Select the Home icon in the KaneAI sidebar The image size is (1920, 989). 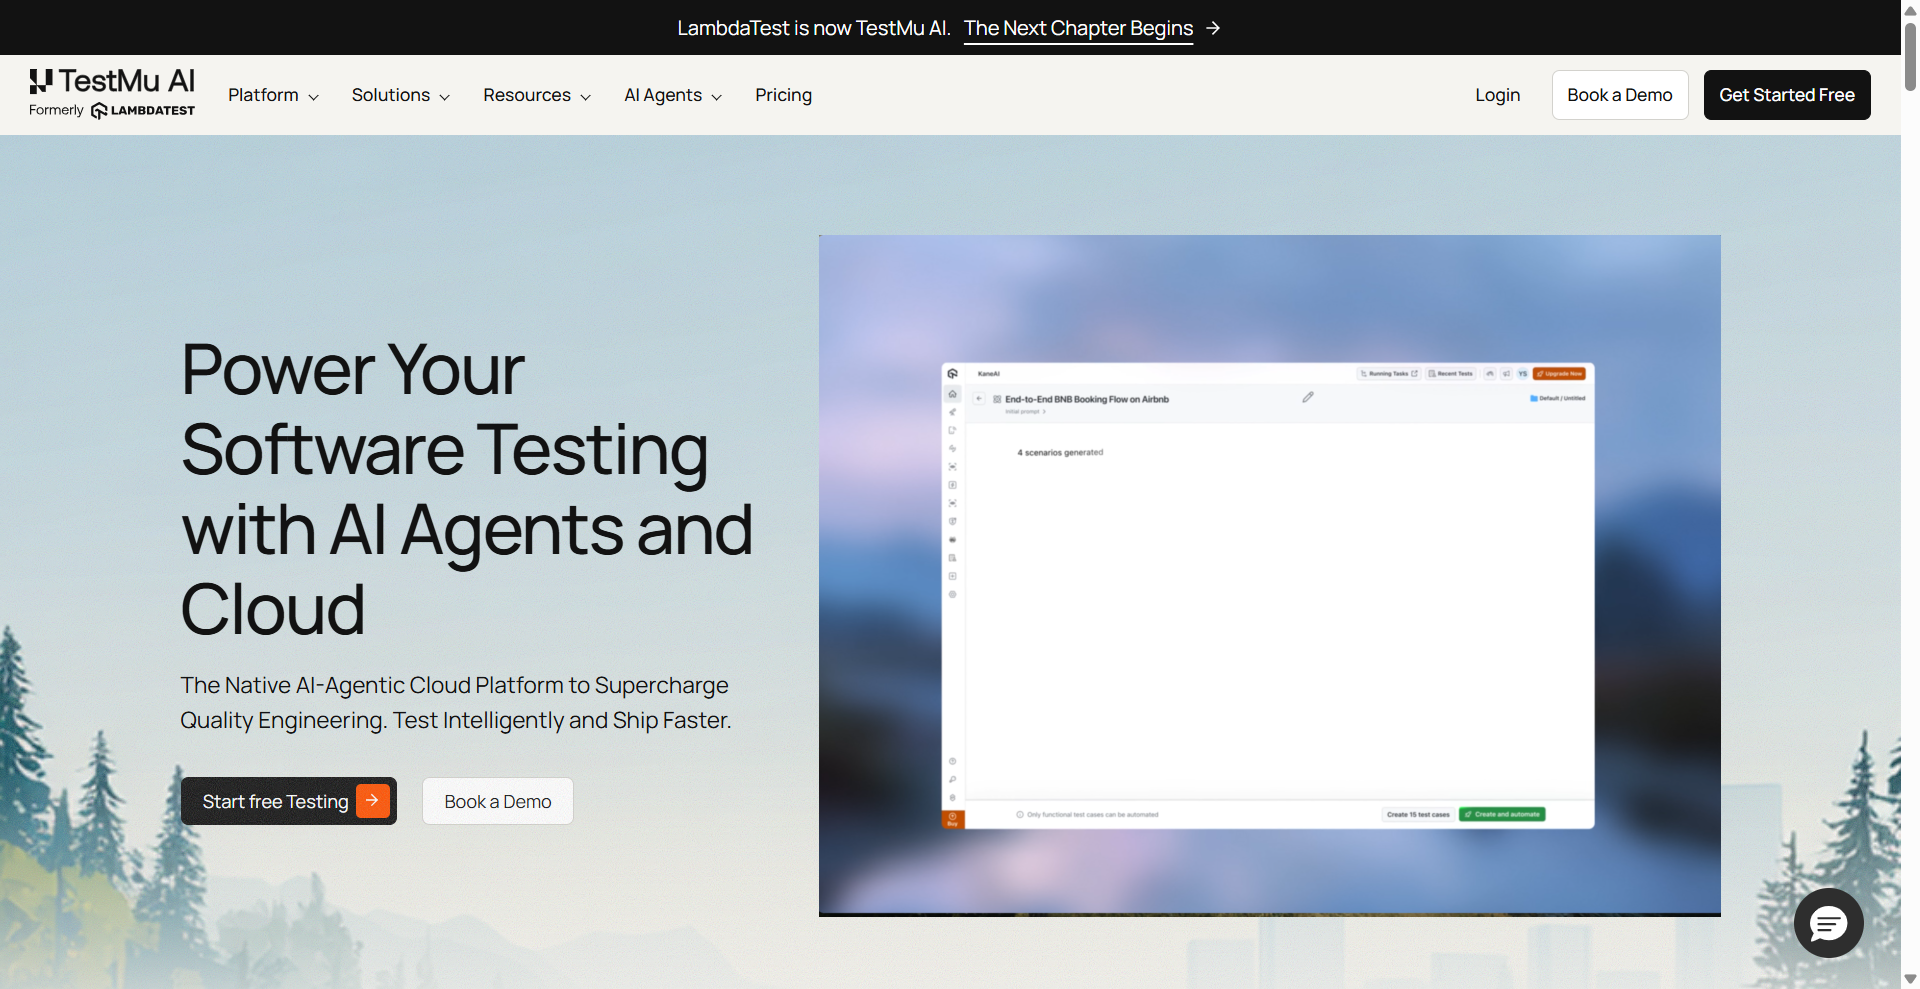(952, 393)
